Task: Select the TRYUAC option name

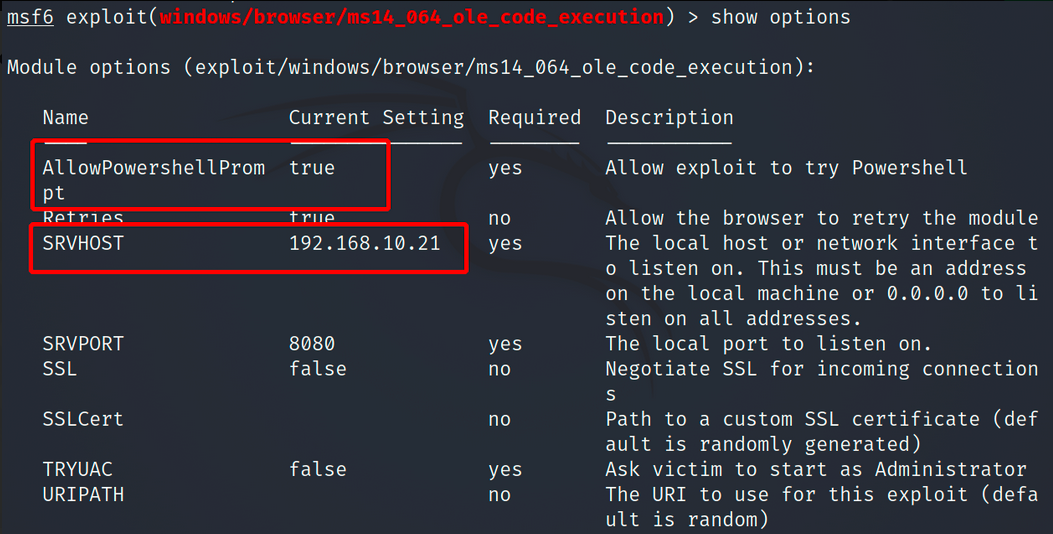Action: point(77,470)
